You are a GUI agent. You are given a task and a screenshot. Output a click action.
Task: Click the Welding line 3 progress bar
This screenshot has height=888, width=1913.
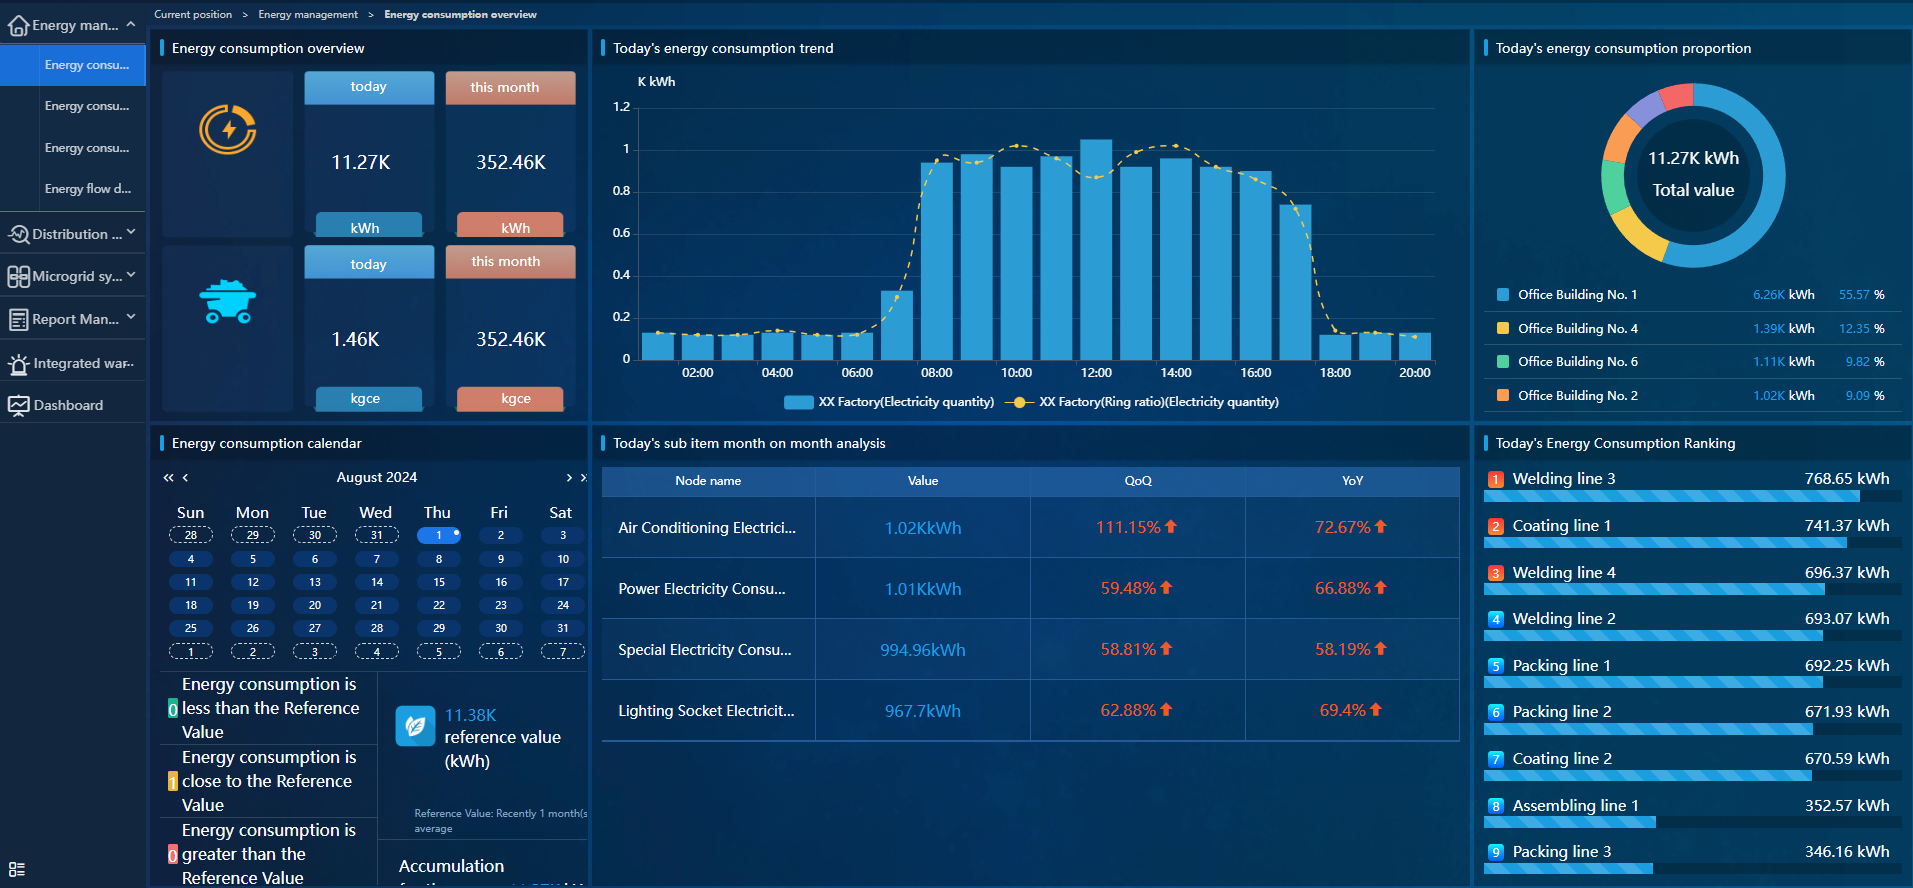click(x=1671, y=496)
